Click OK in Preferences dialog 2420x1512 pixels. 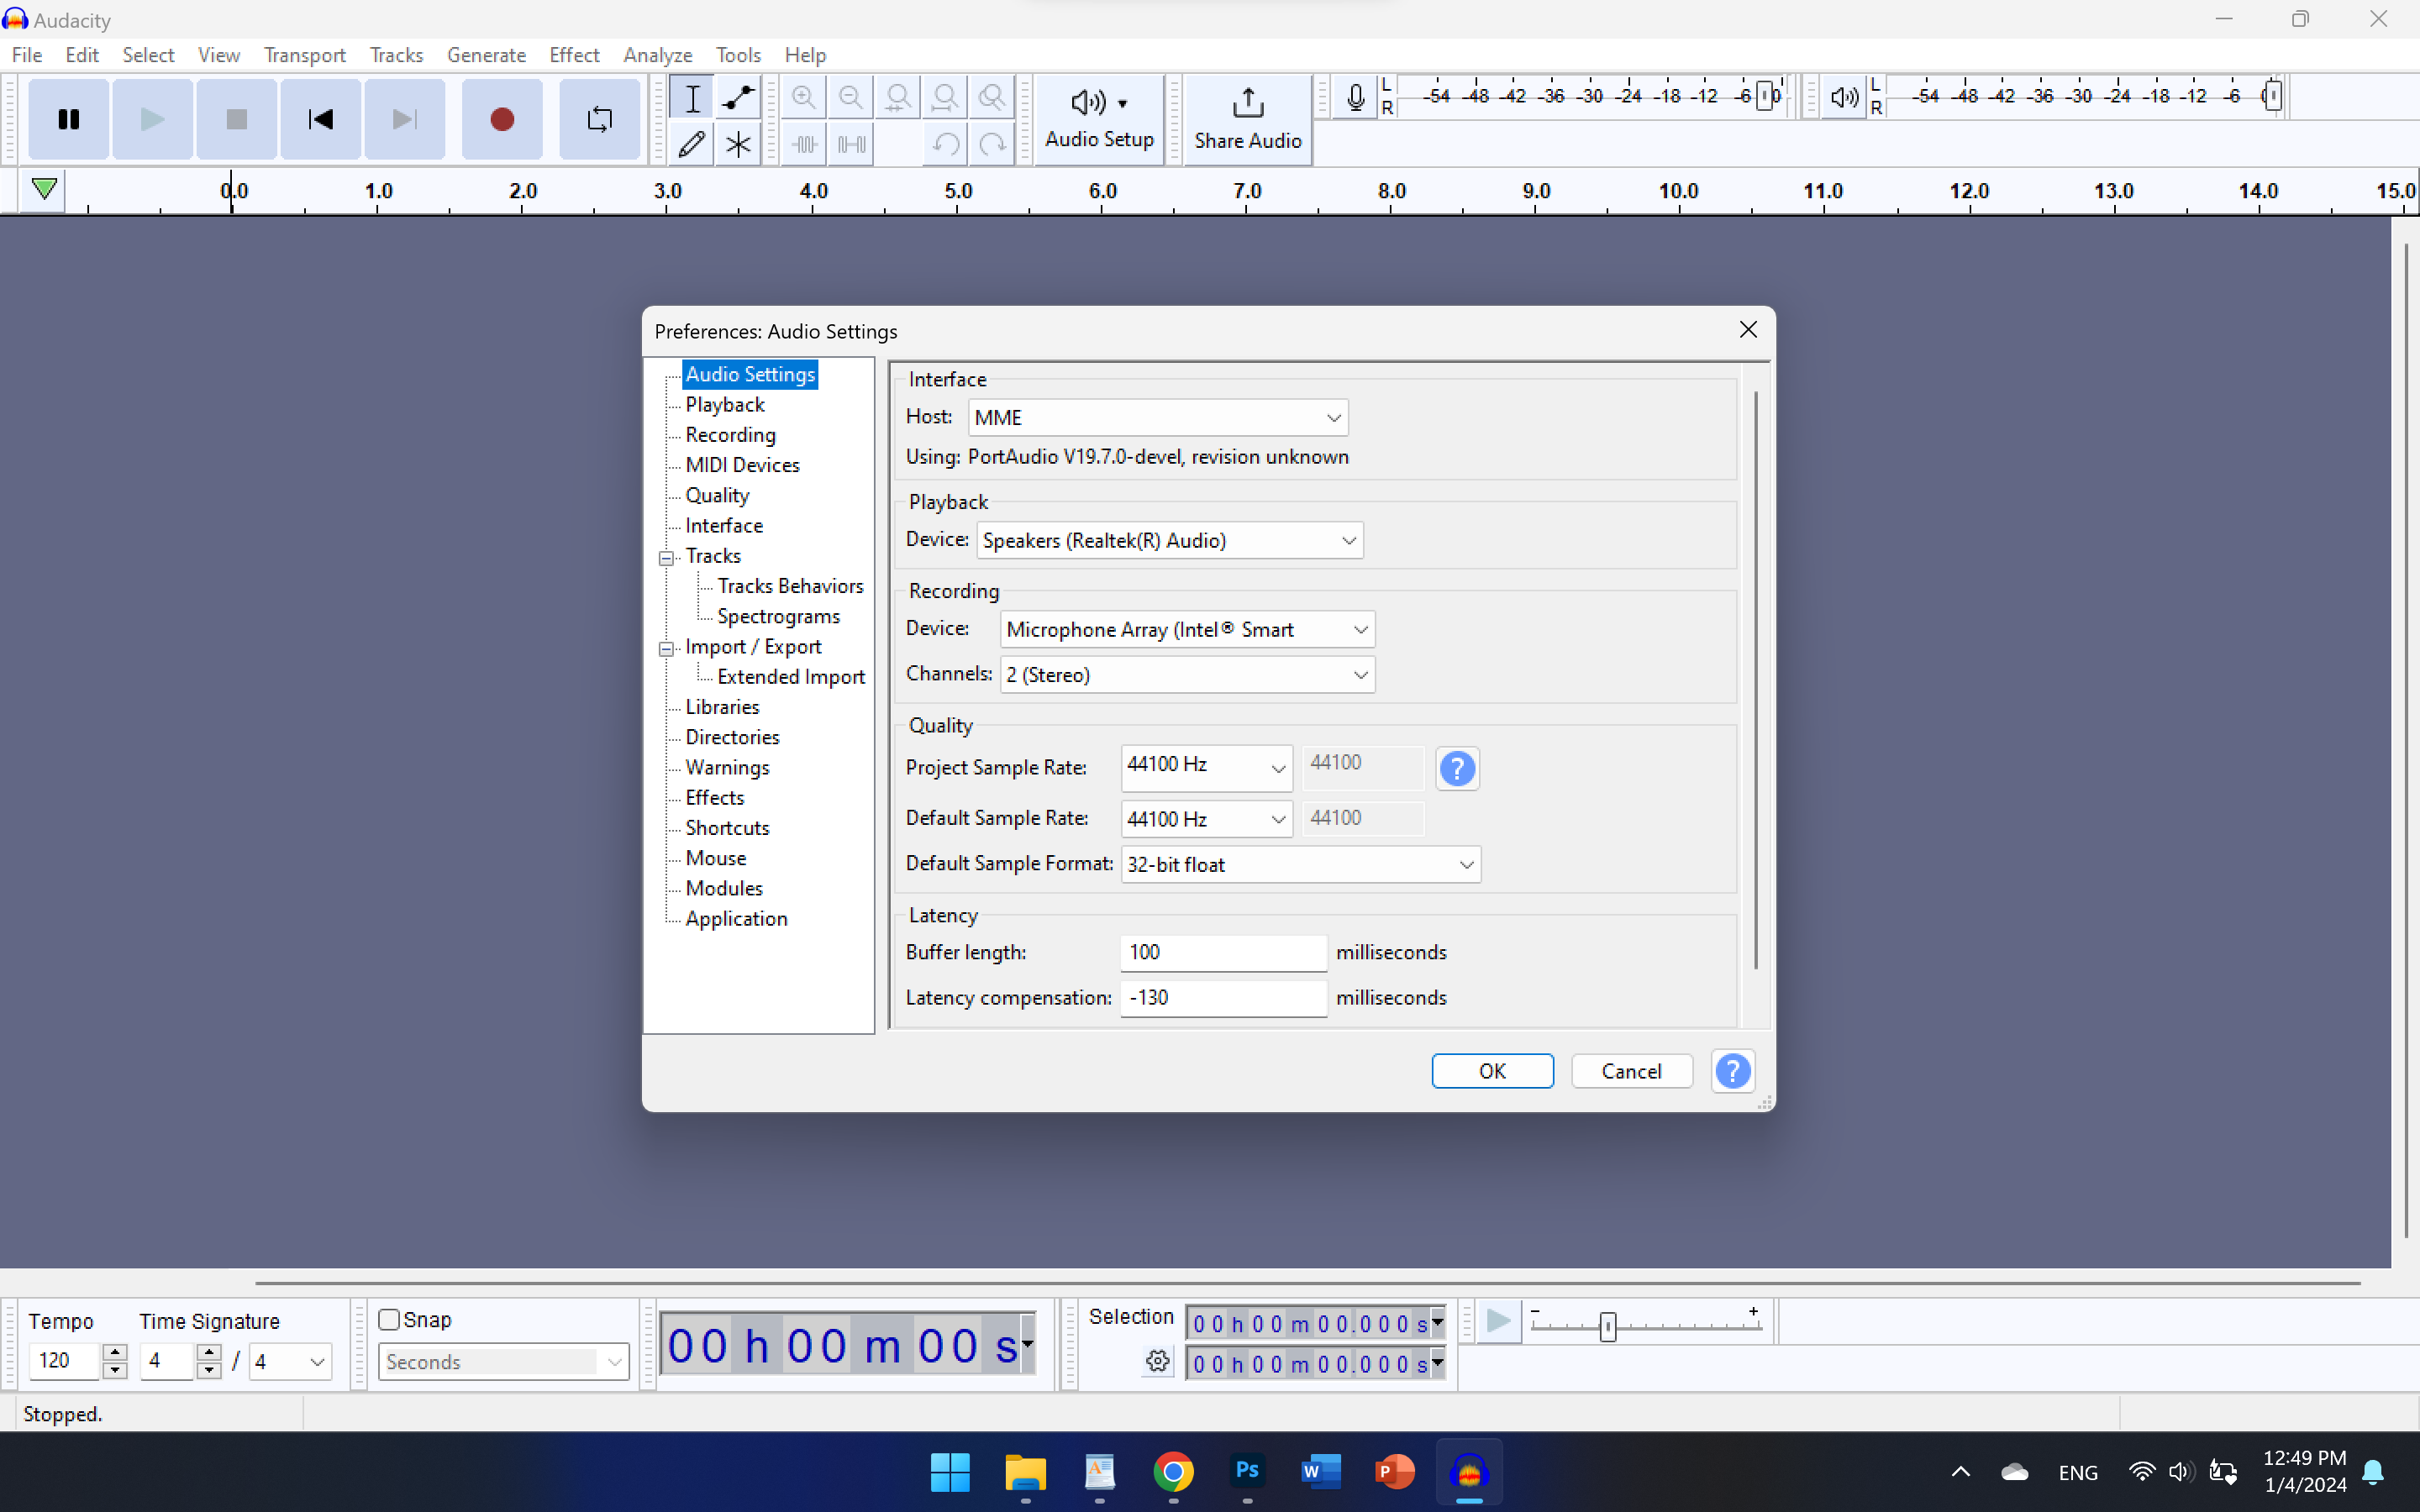1492,1071
